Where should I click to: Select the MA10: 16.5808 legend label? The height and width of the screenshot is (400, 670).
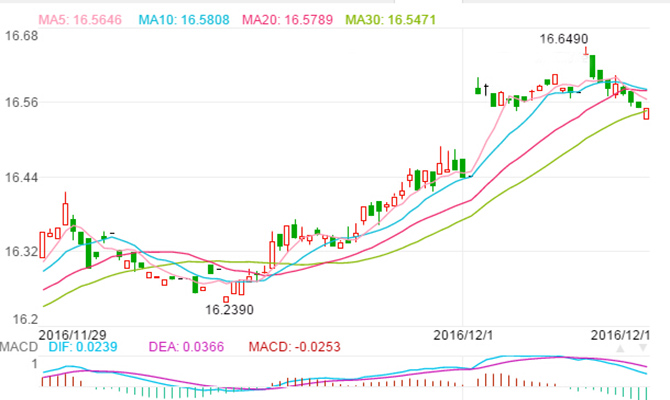point(184,20)
